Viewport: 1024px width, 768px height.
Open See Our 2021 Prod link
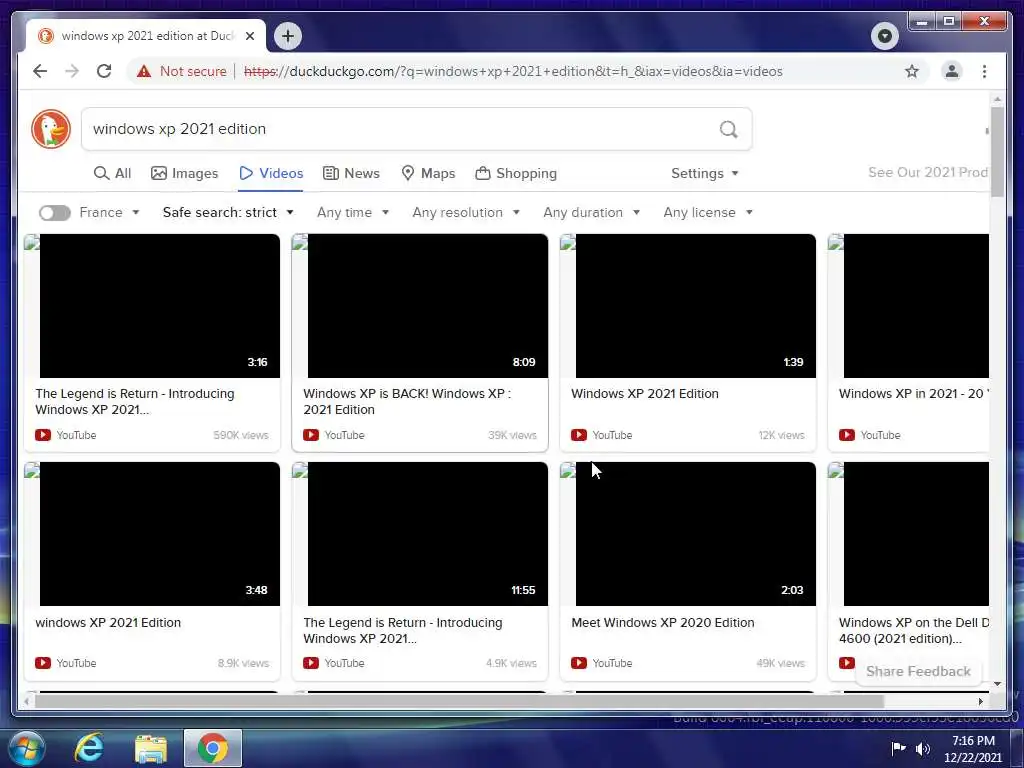pos(927,172)
